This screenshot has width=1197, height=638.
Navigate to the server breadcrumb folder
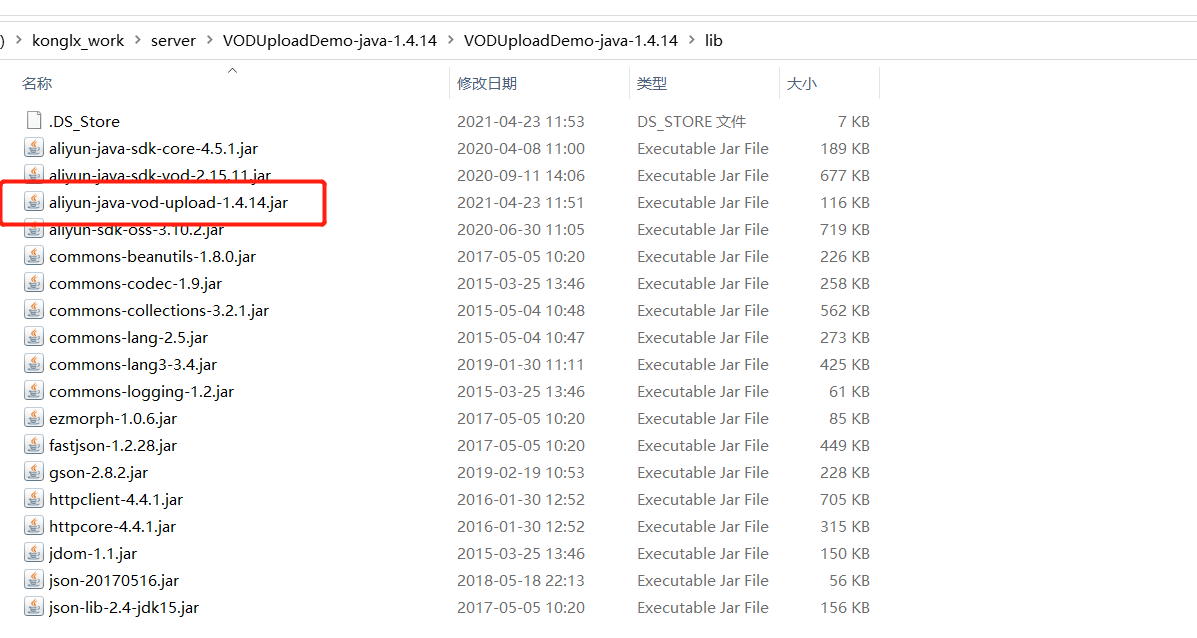pos(174,41)
